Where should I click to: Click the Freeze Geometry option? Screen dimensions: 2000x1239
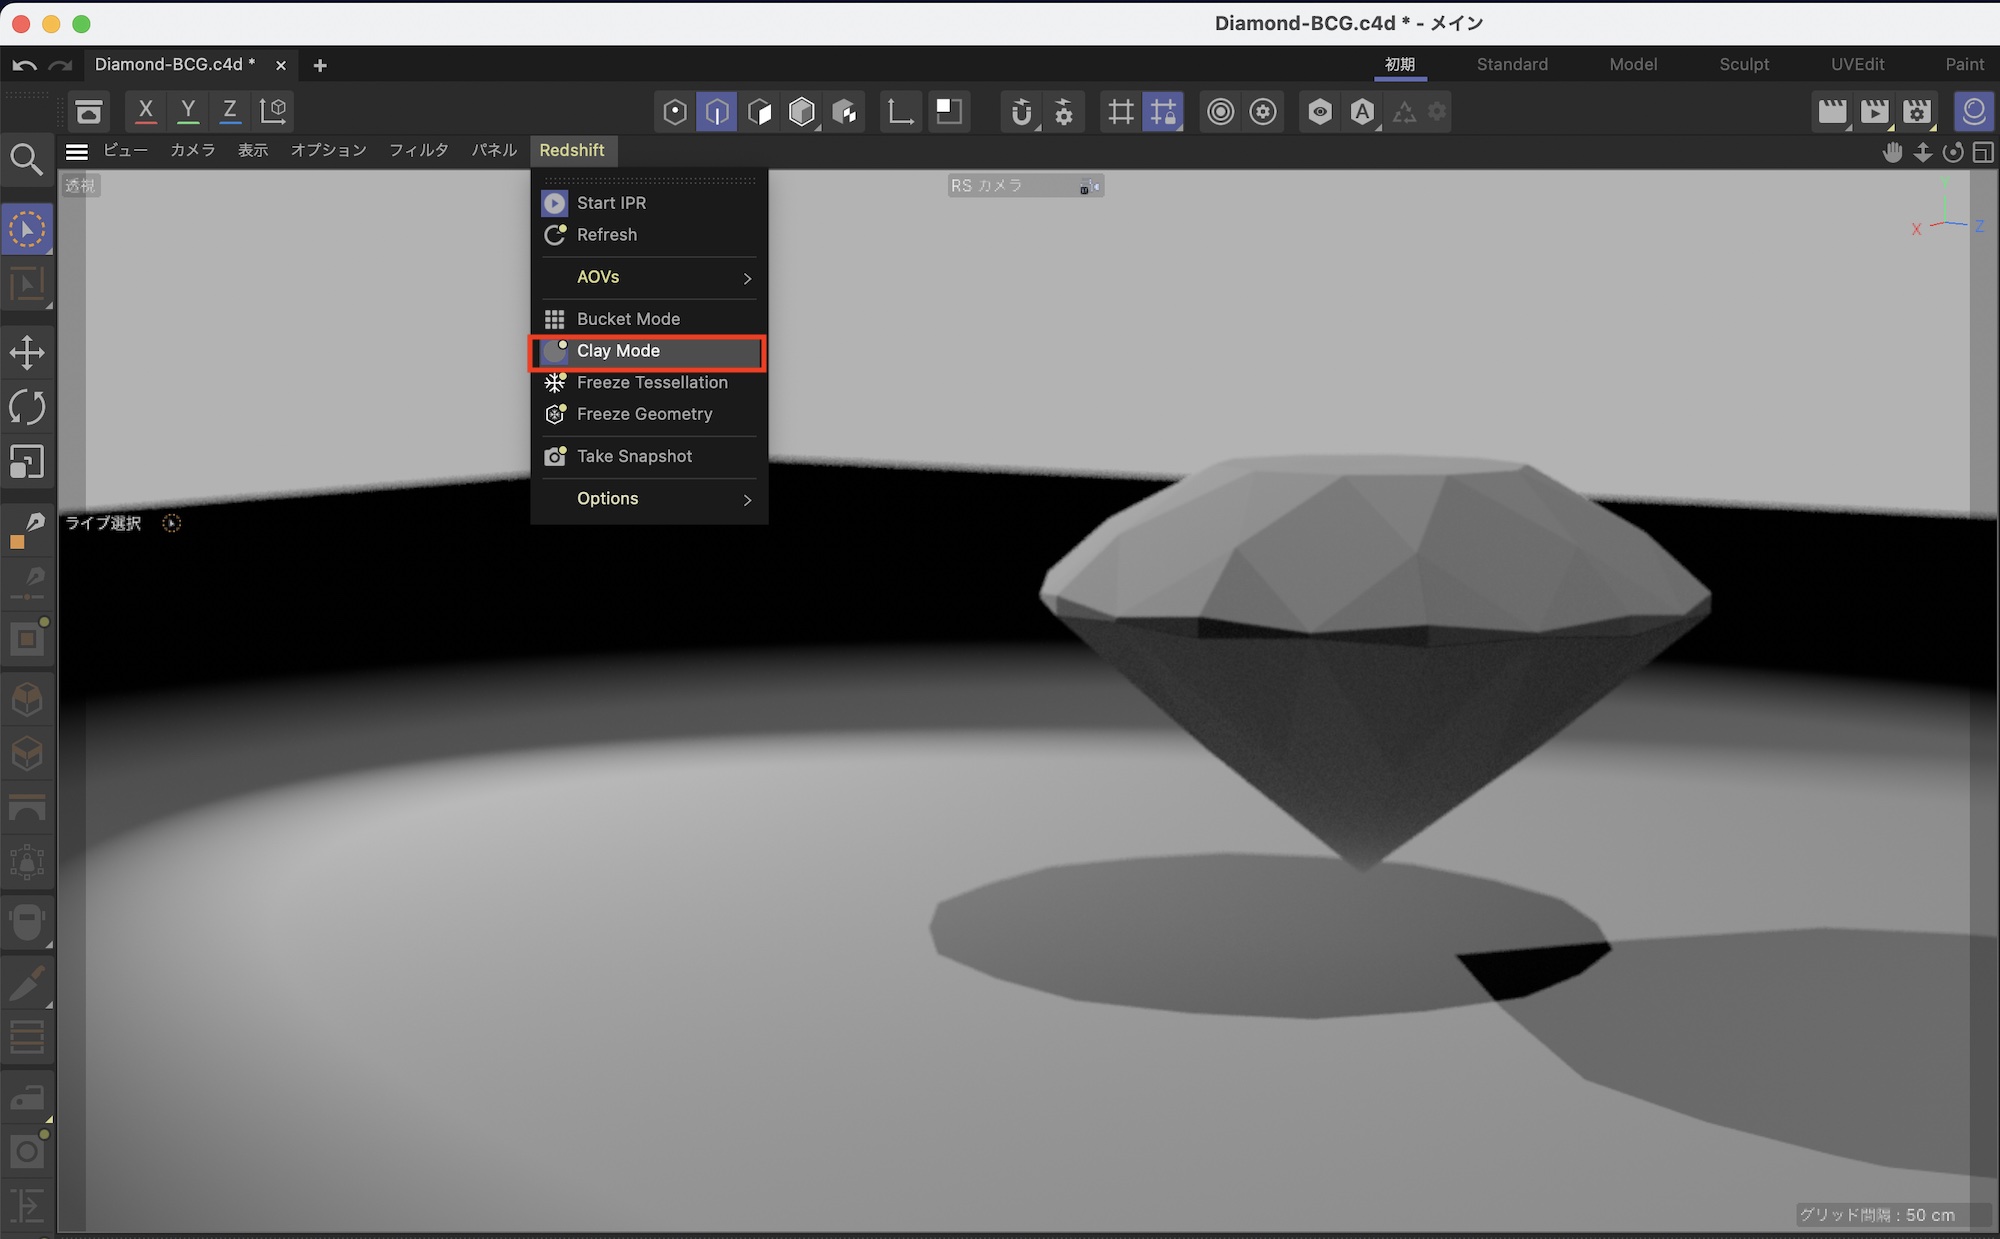(x=644, y=414)
